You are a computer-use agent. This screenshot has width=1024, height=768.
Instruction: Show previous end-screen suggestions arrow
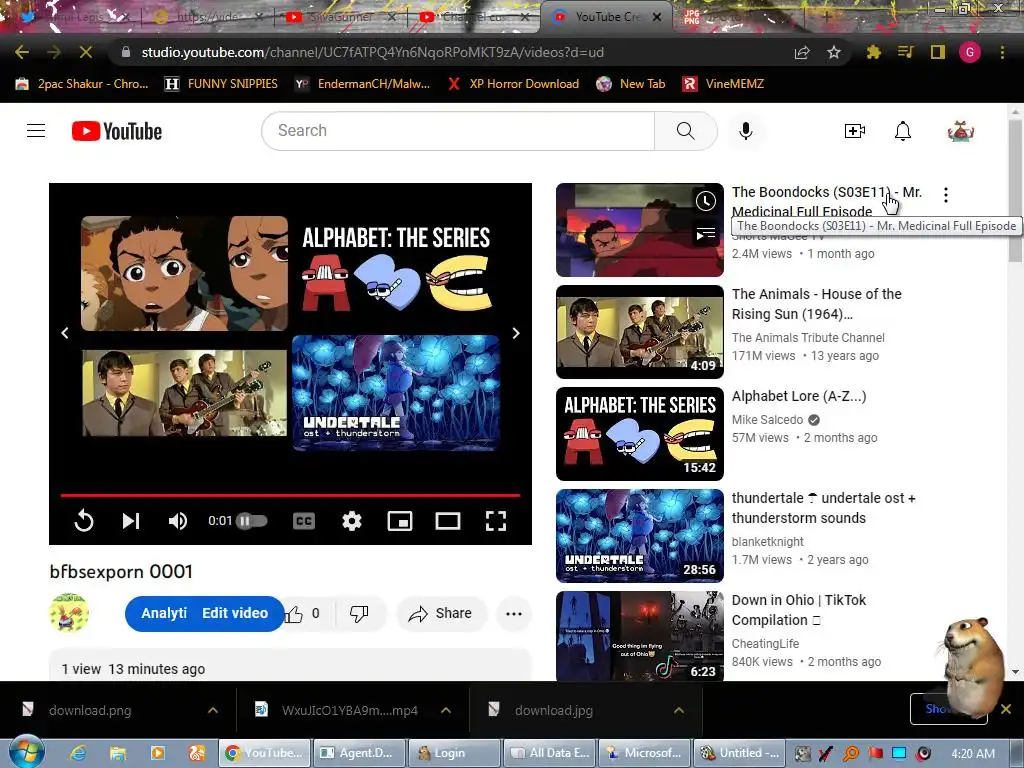[65, 333]
